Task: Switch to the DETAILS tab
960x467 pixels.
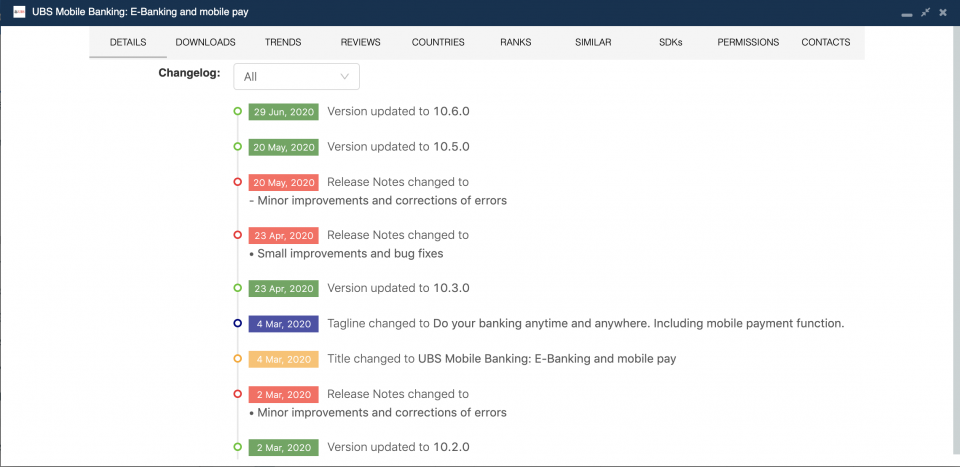Action: (128, 42)
